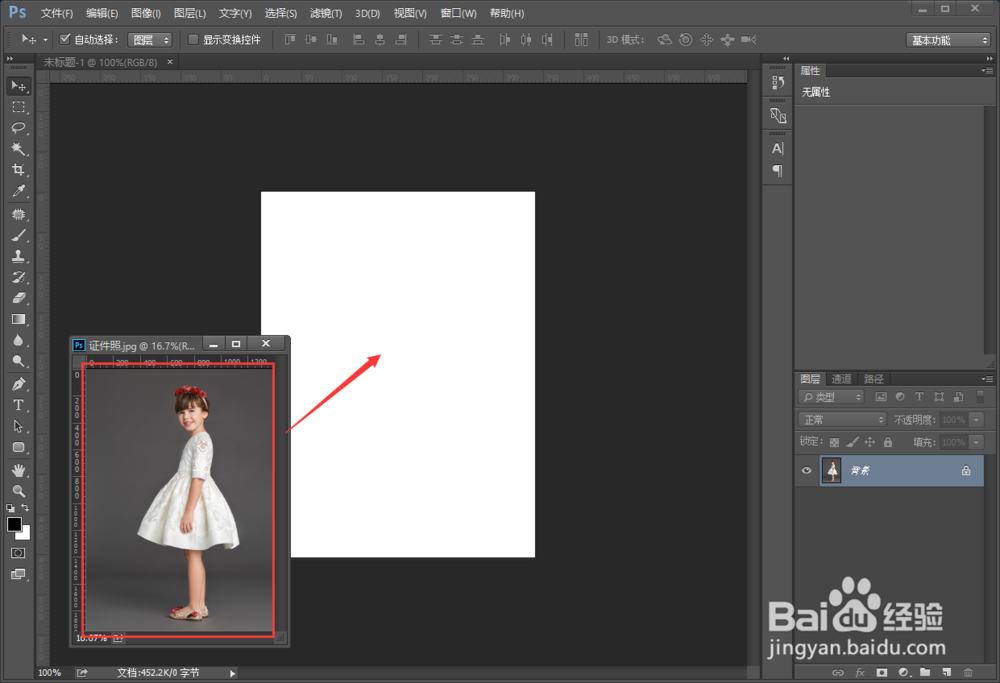This screenshot has width=1000, height=683.
Task: Toggle lock all
Action: 888,442
